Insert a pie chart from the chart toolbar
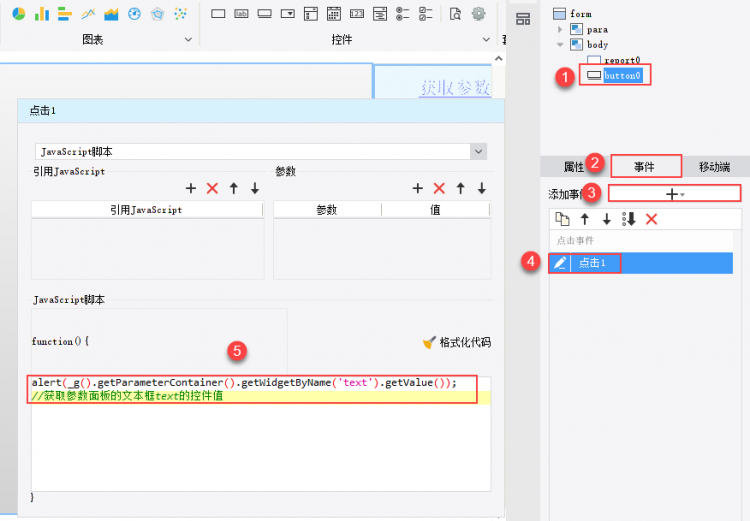The height and width of the screenshot is (521, 750). click(x=19, y=14)
